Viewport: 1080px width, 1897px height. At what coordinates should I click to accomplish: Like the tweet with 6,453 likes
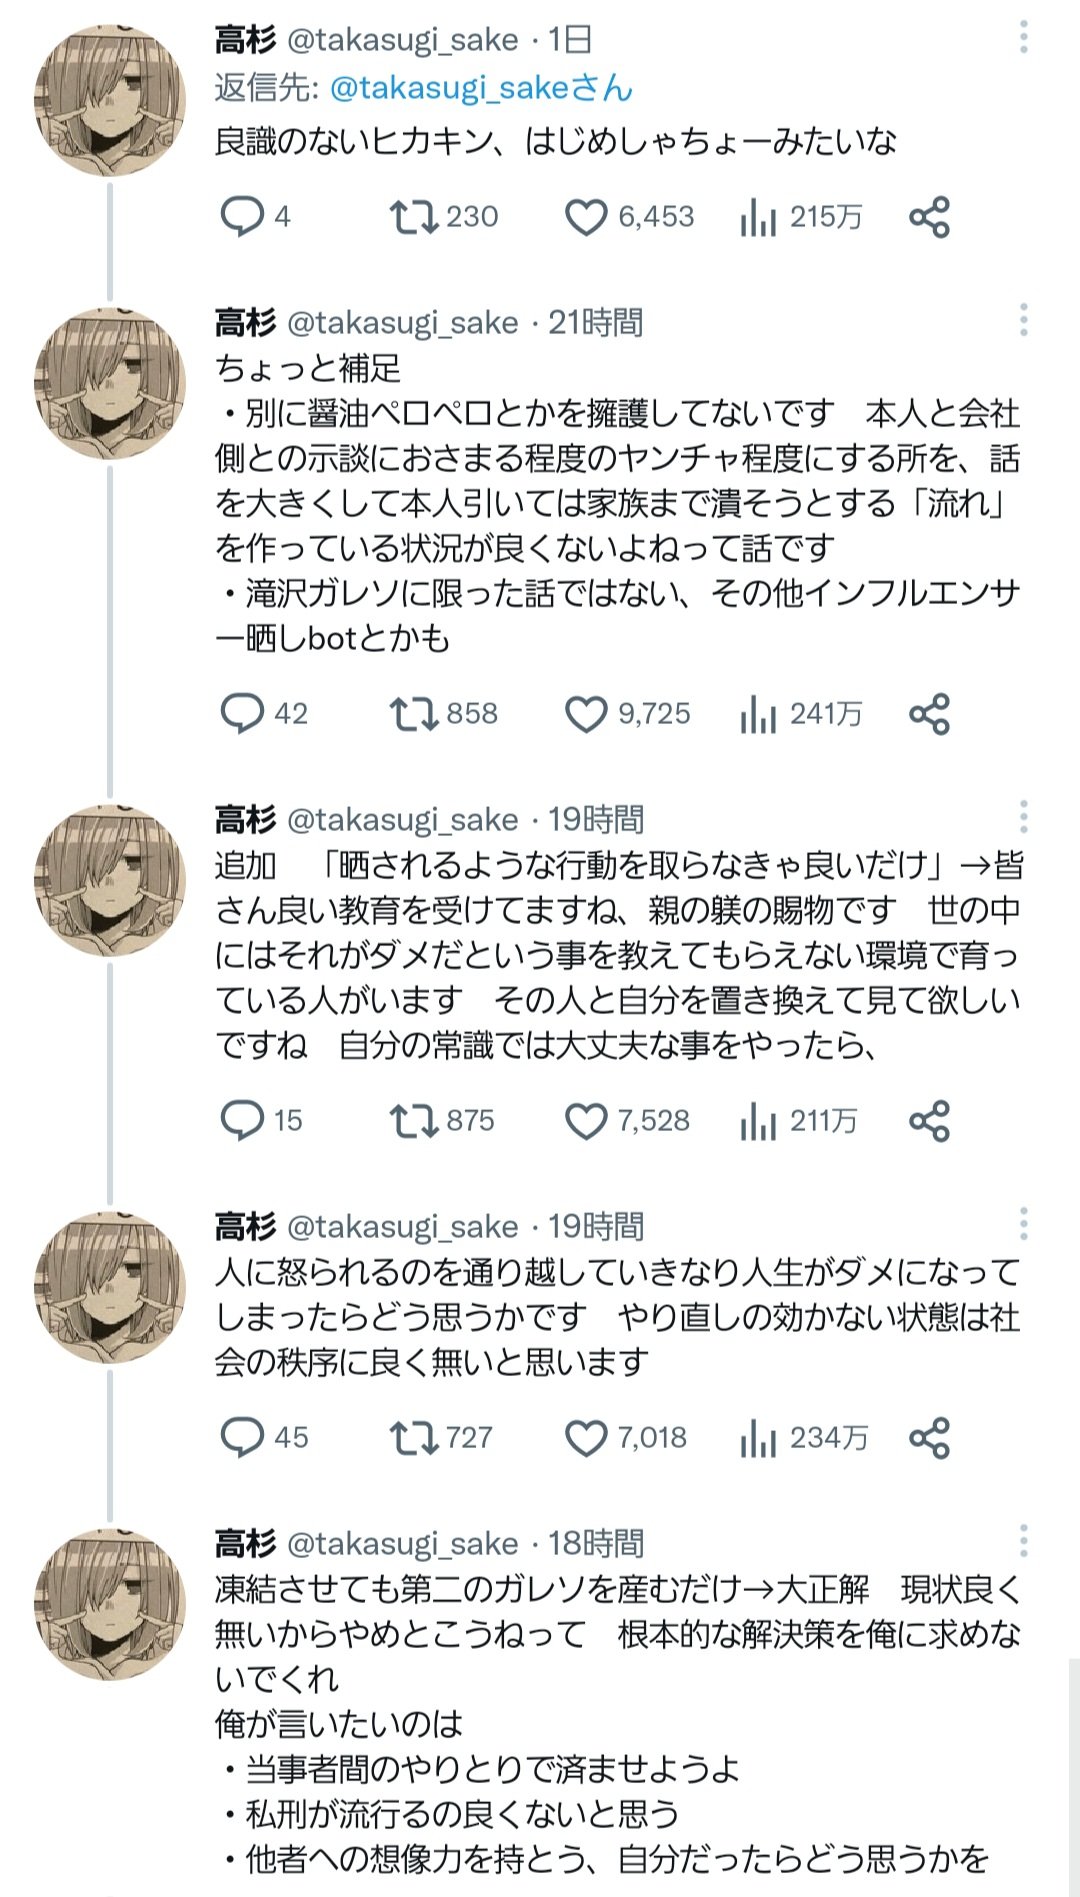[x=586, y=217]
